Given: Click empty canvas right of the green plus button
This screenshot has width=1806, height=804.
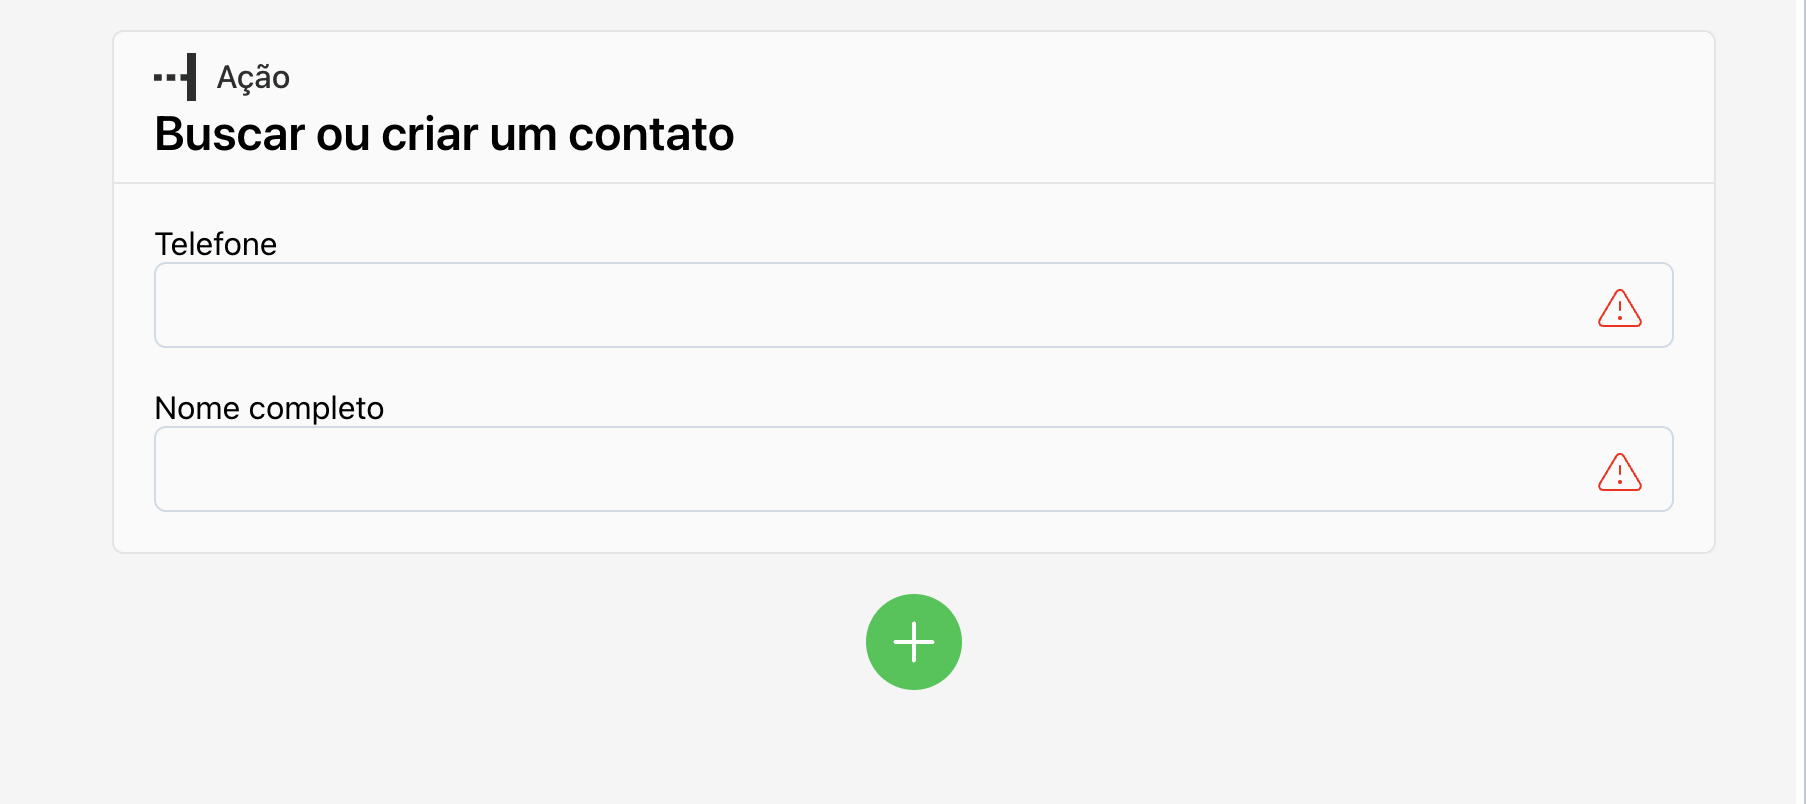Looking at the screenshot, I should click(x=1300, y=642).
